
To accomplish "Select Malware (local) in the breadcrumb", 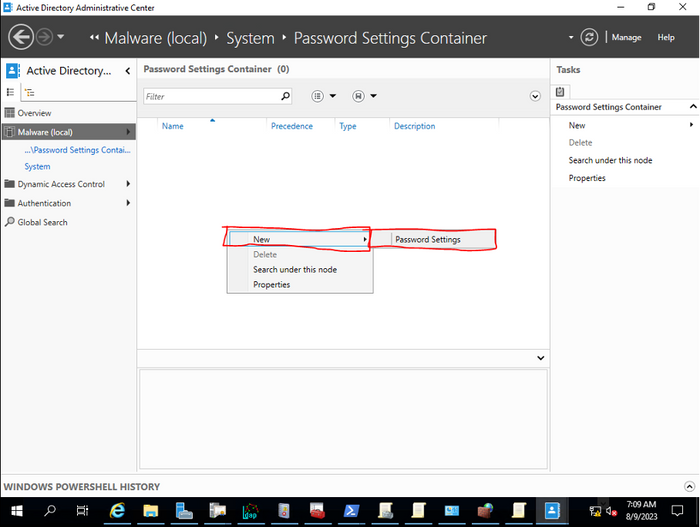I will click(x=156, y=38).
